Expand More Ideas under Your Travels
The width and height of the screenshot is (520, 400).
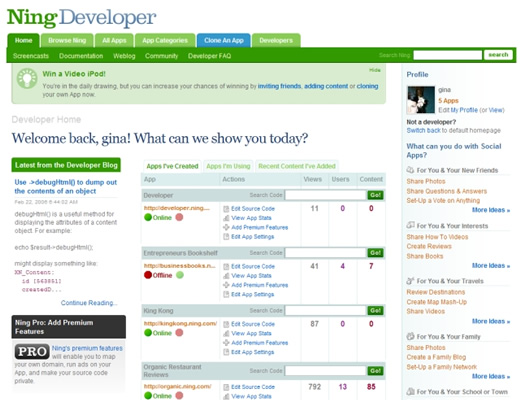point(491,321)
